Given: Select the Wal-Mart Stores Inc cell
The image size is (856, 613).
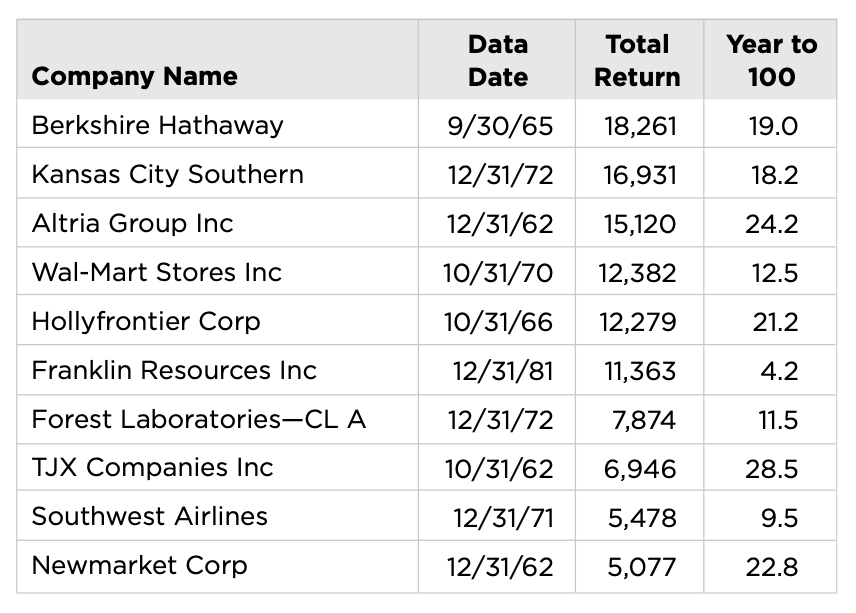Looking at the screenshot, I should pos(157,273).
